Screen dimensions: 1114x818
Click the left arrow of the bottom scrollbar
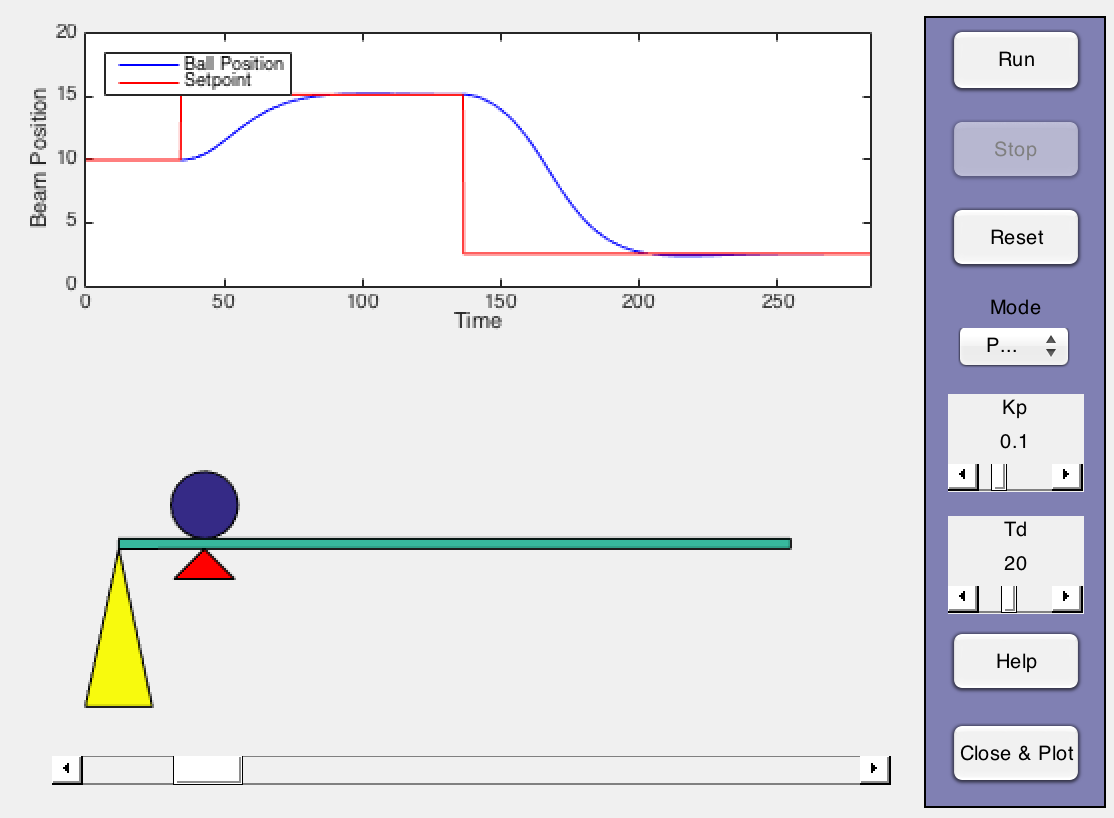(x=66, y=766)
